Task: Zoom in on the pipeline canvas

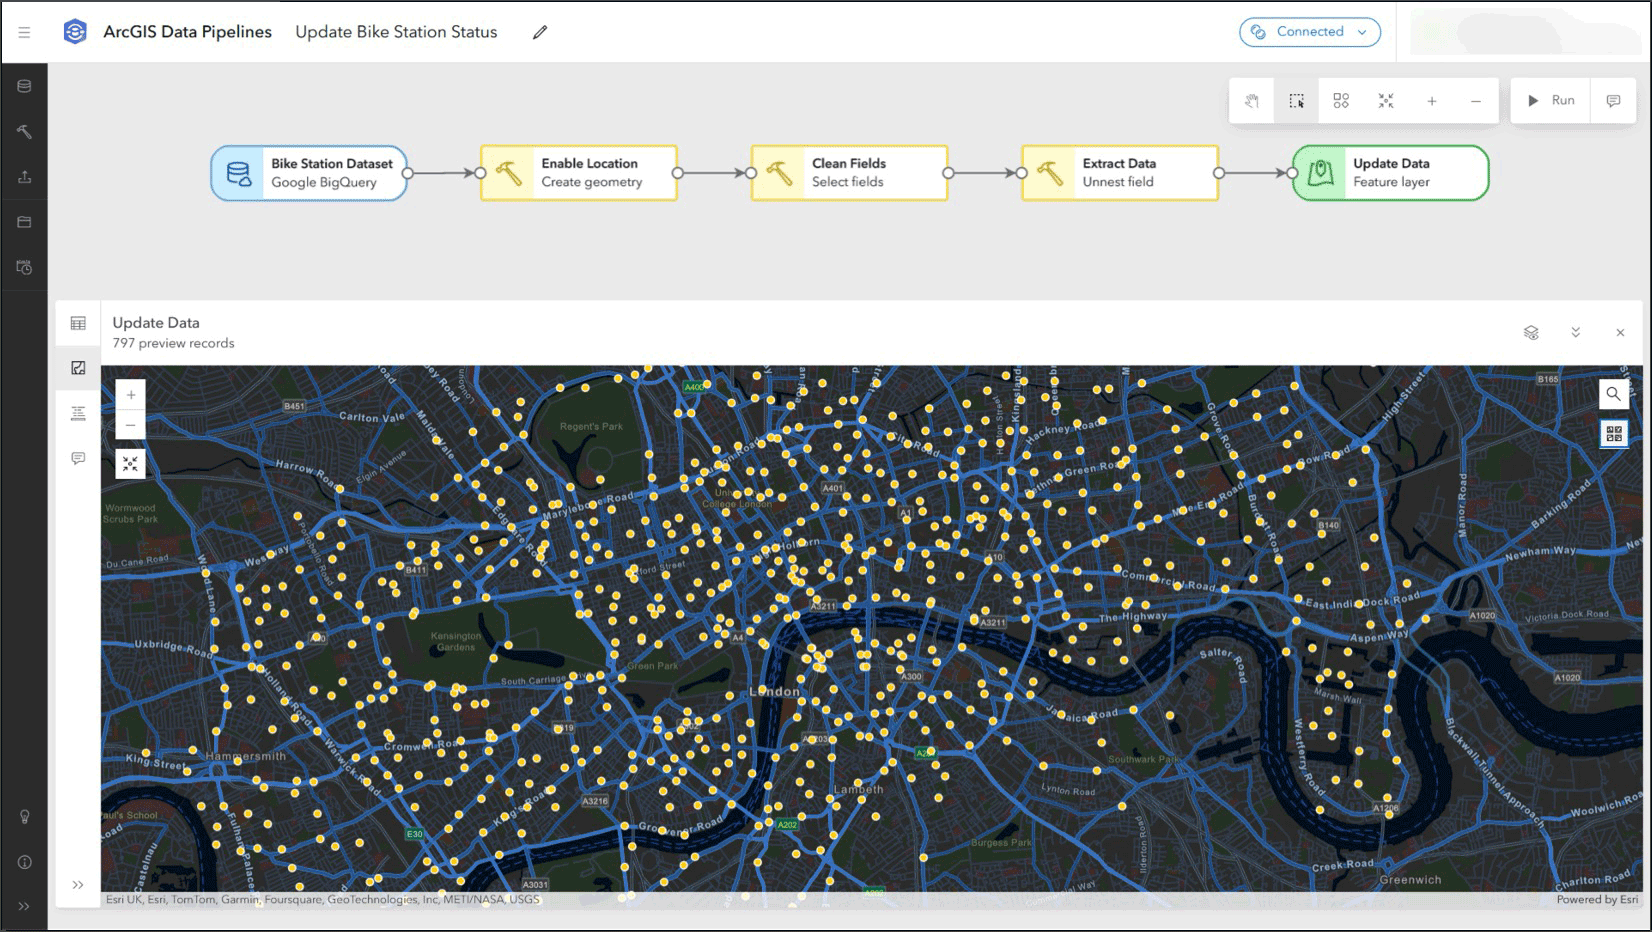Action: tap(1432, 101)
